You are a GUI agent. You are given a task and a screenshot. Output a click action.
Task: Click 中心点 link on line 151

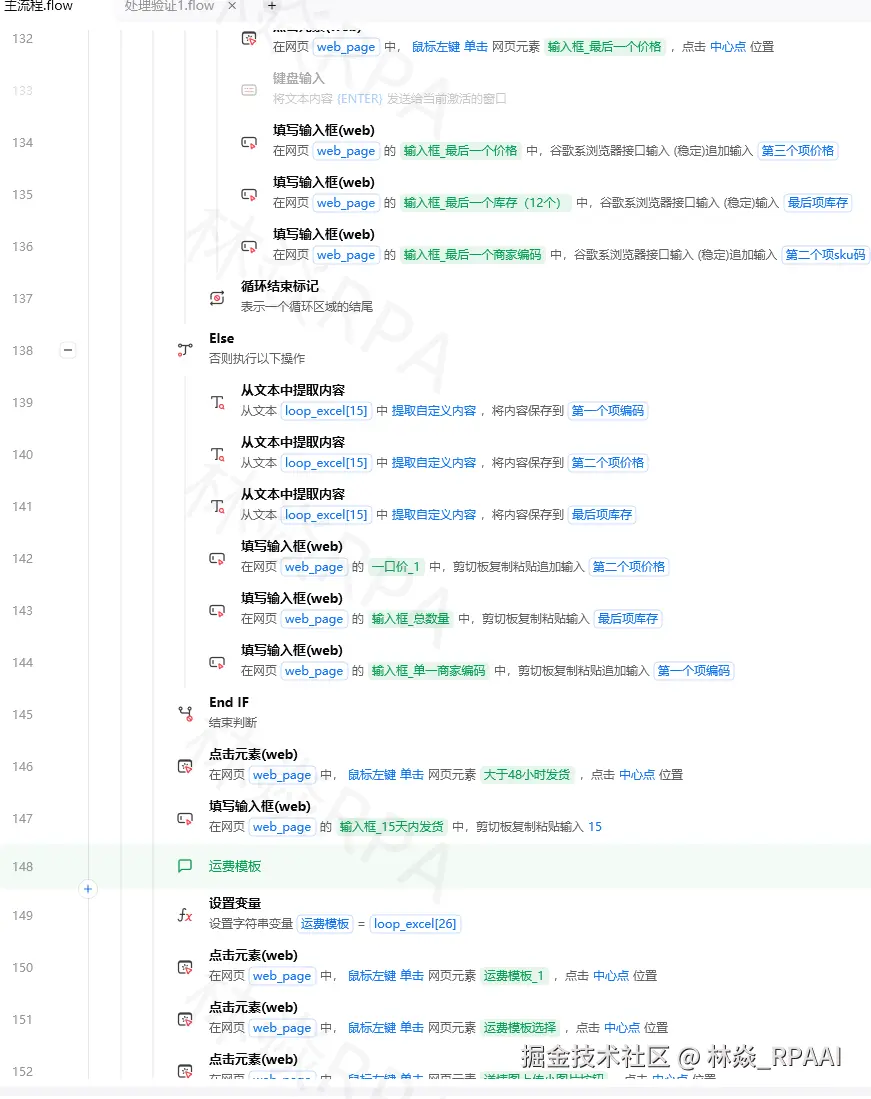(x=622, y=1028)
